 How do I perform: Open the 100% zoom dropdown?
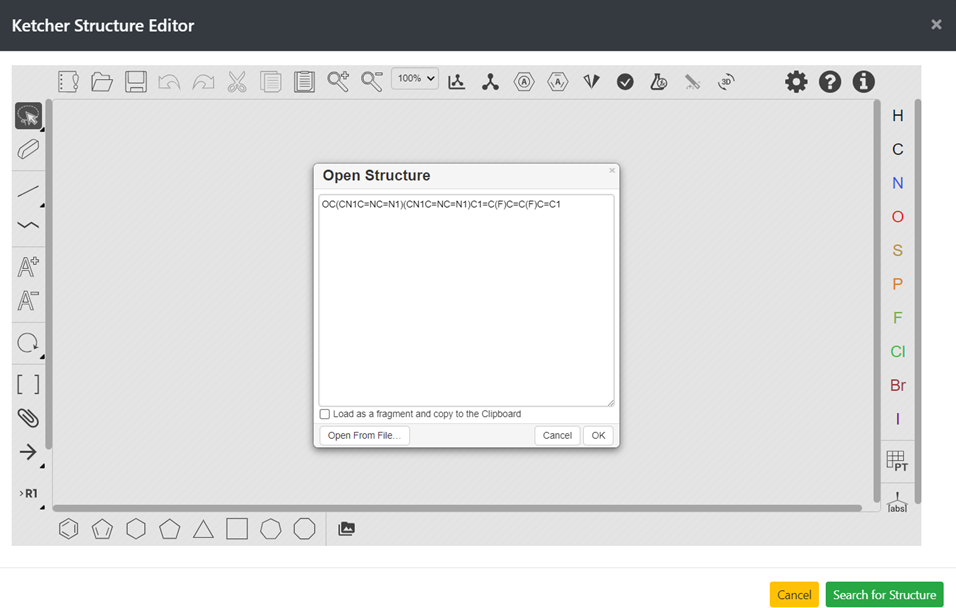pos(415,78)
